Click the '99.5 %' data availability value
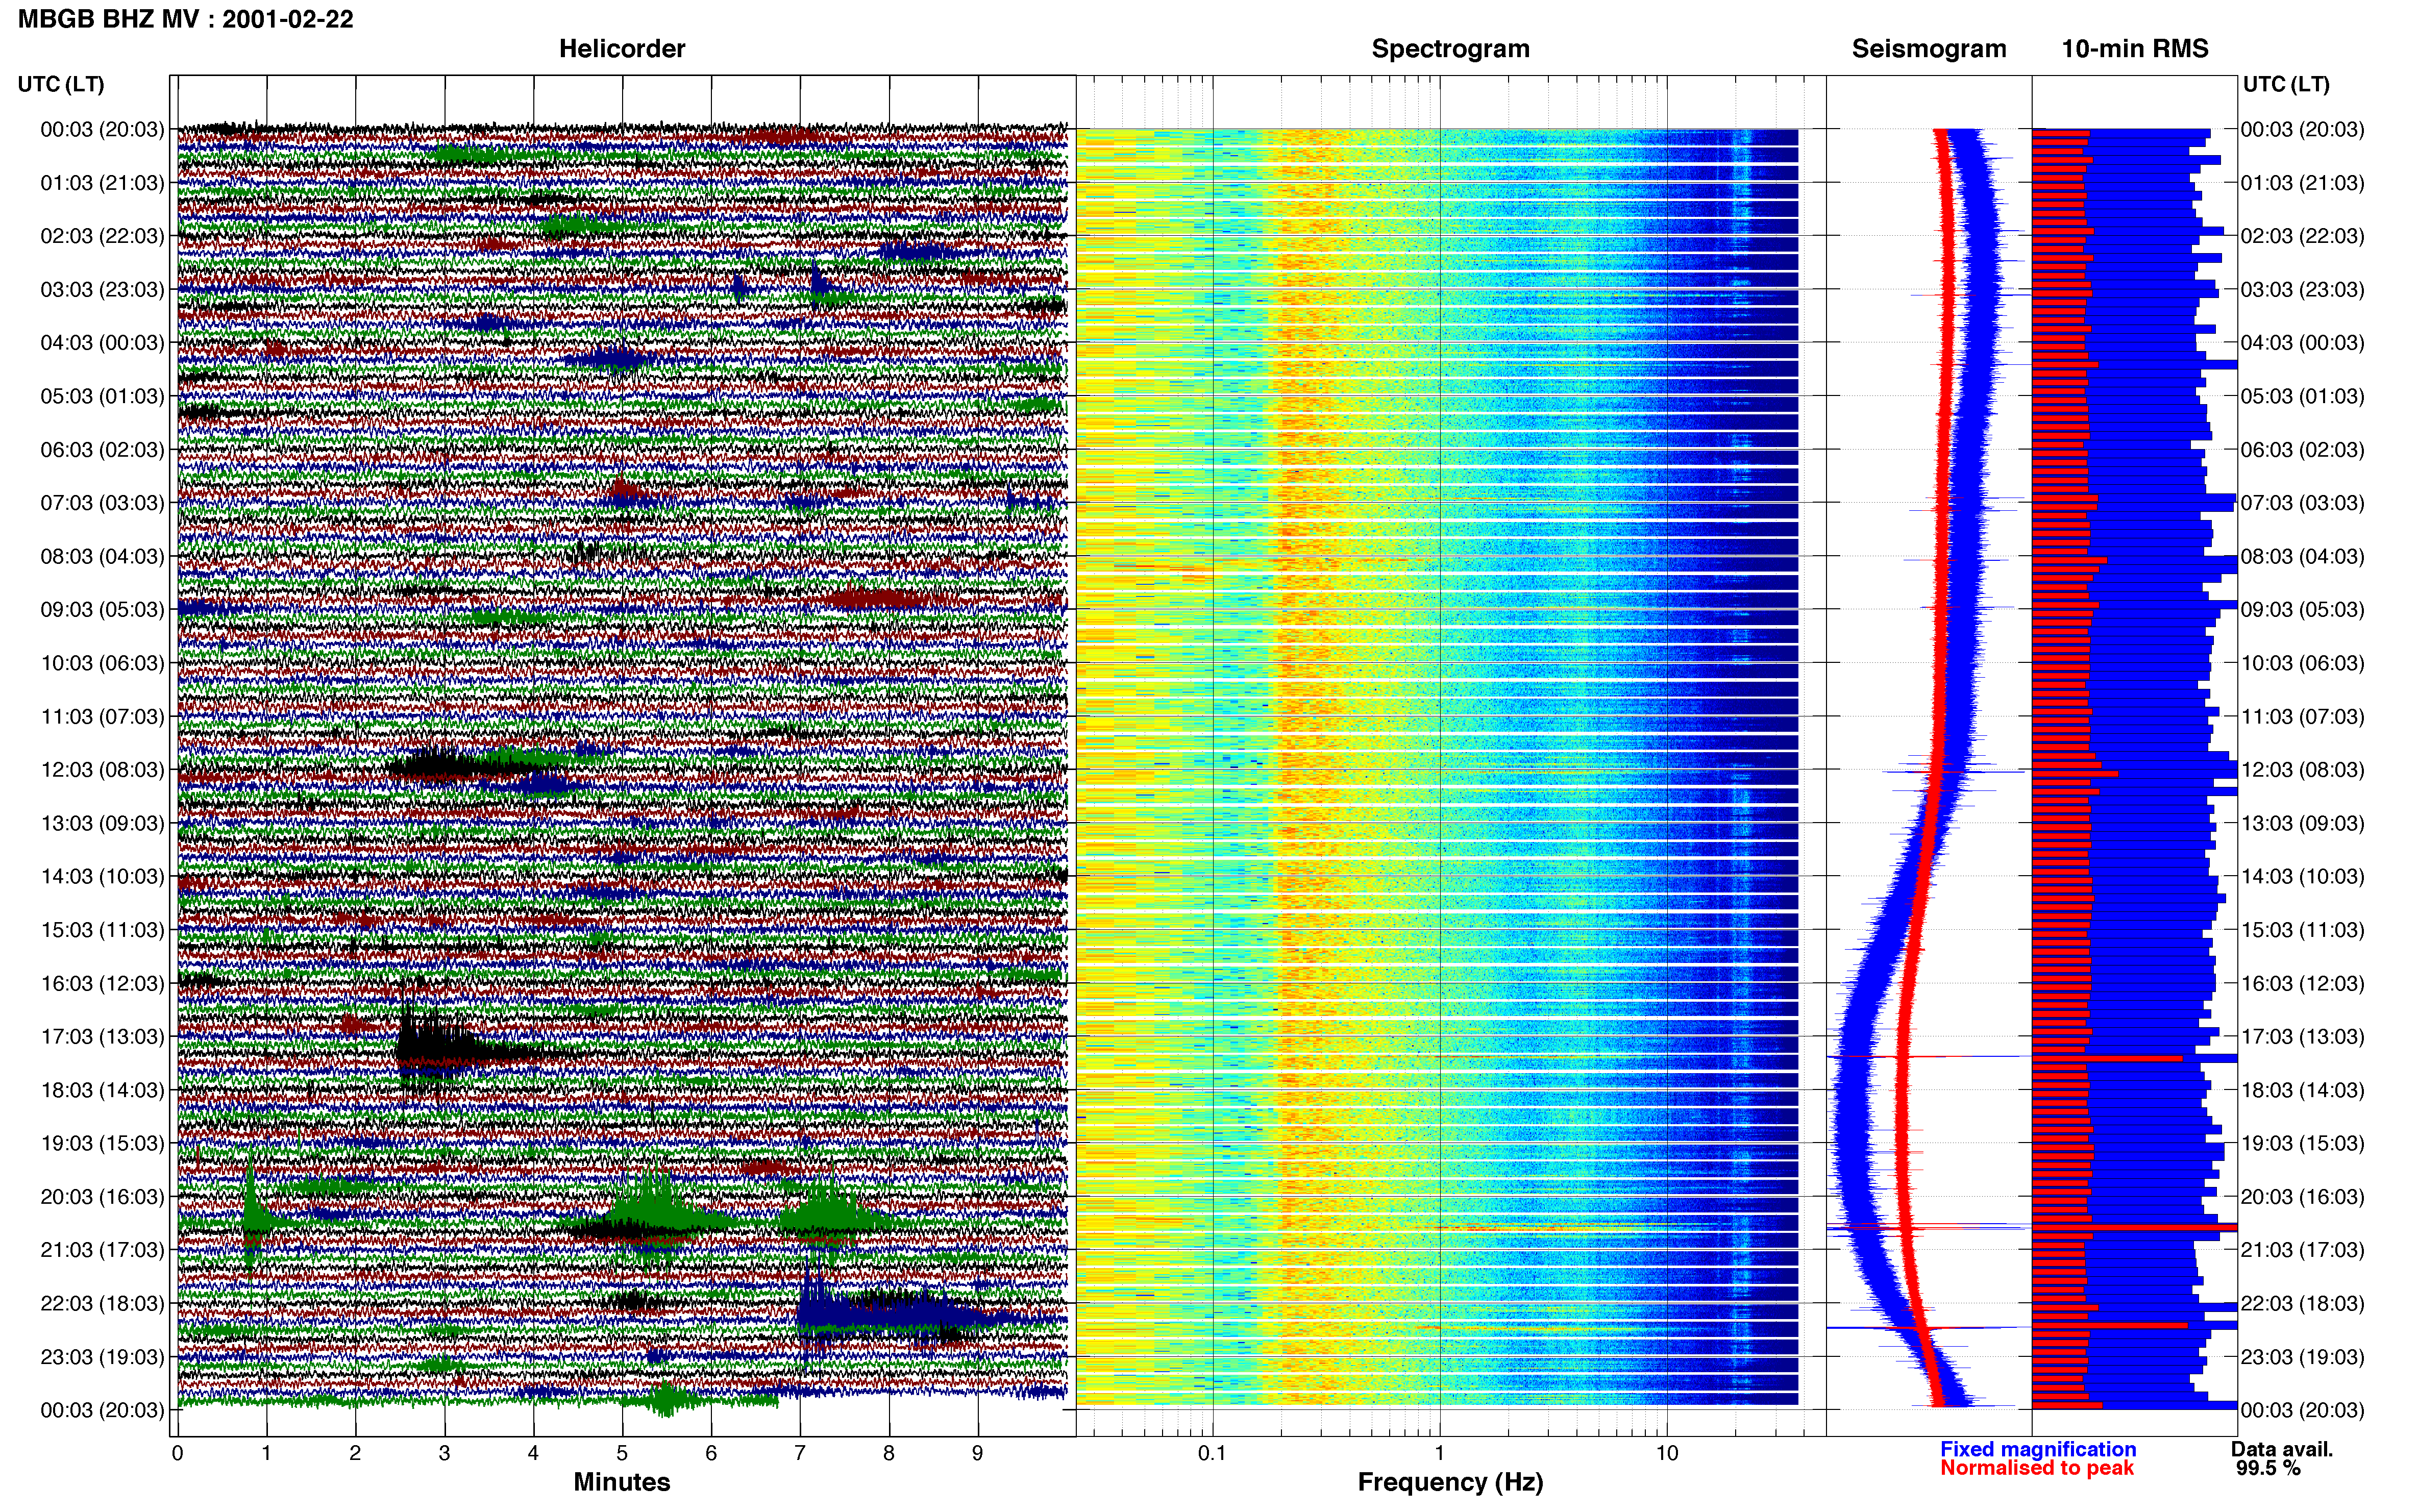The width and height of the screenshot is (2419, 1512). [2268, 1468]
